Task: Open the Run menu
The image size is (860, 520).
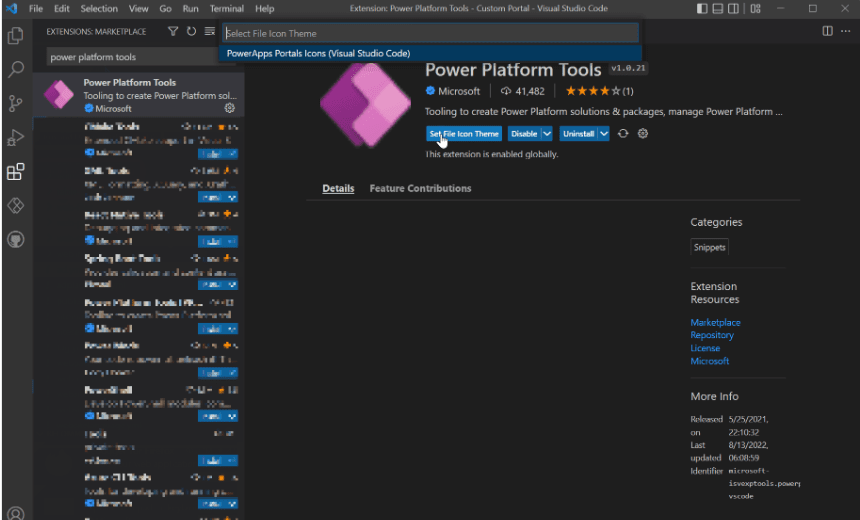Action: tap(190, 8)
